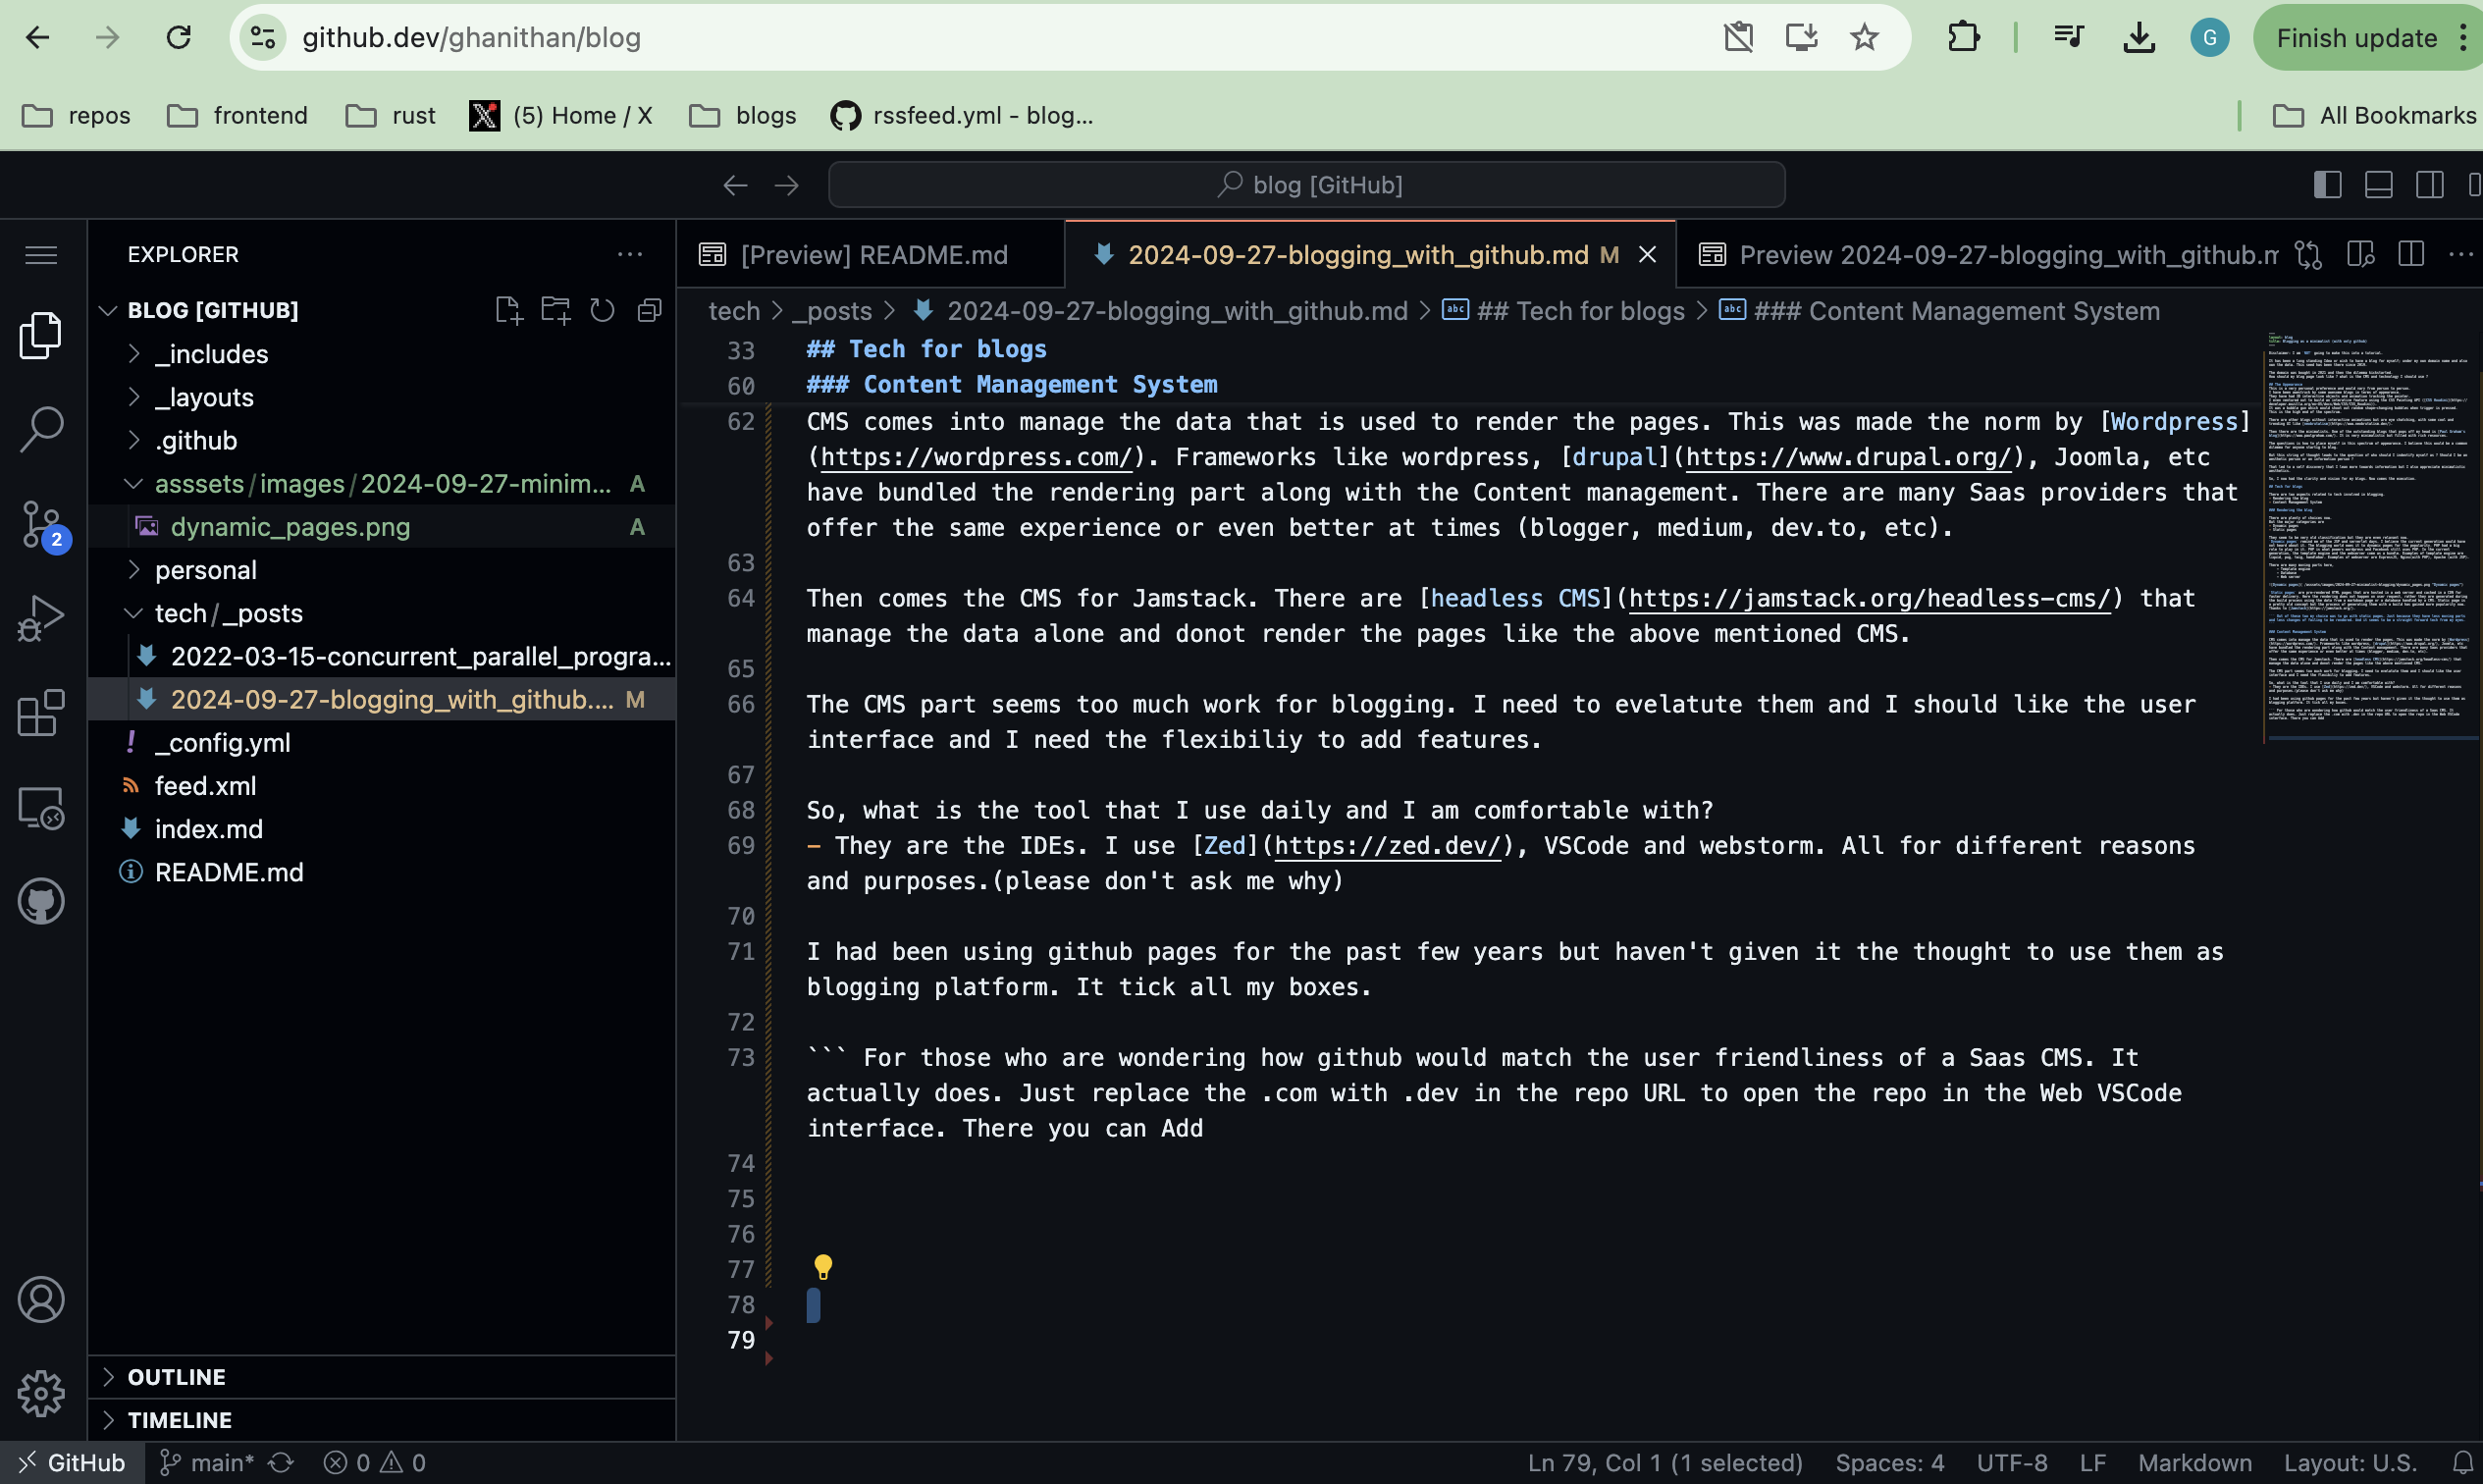Open Explorer views and more actions menu

pos(630,254)
